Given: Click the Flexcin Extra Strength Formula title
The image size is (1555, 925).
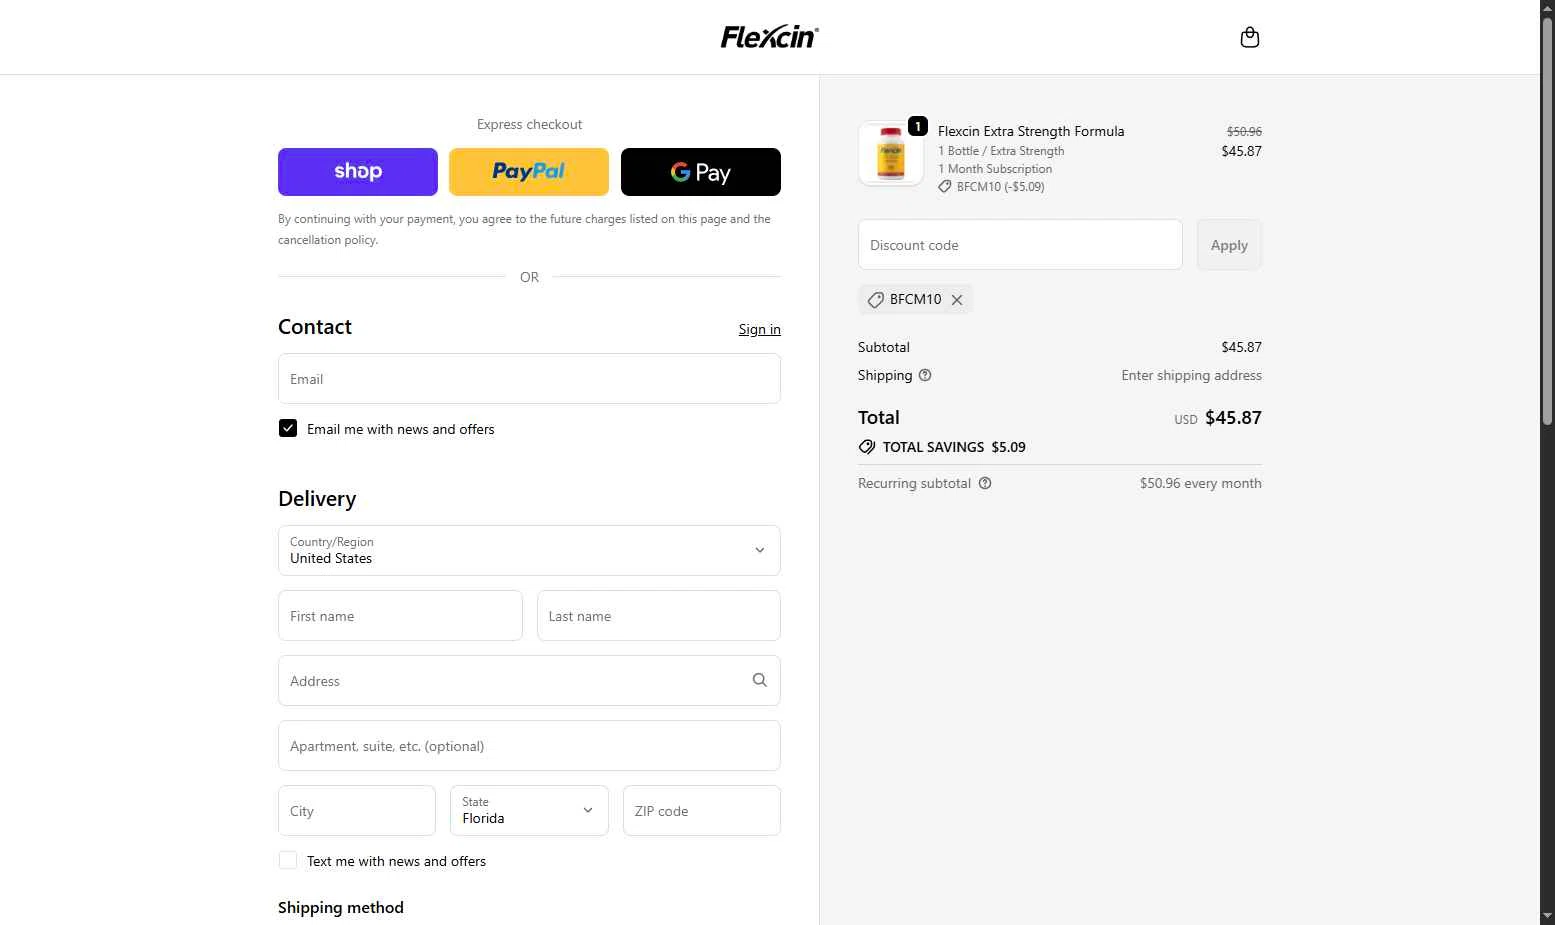Looking at the screenshot, I should click(x=1031, y=131).
